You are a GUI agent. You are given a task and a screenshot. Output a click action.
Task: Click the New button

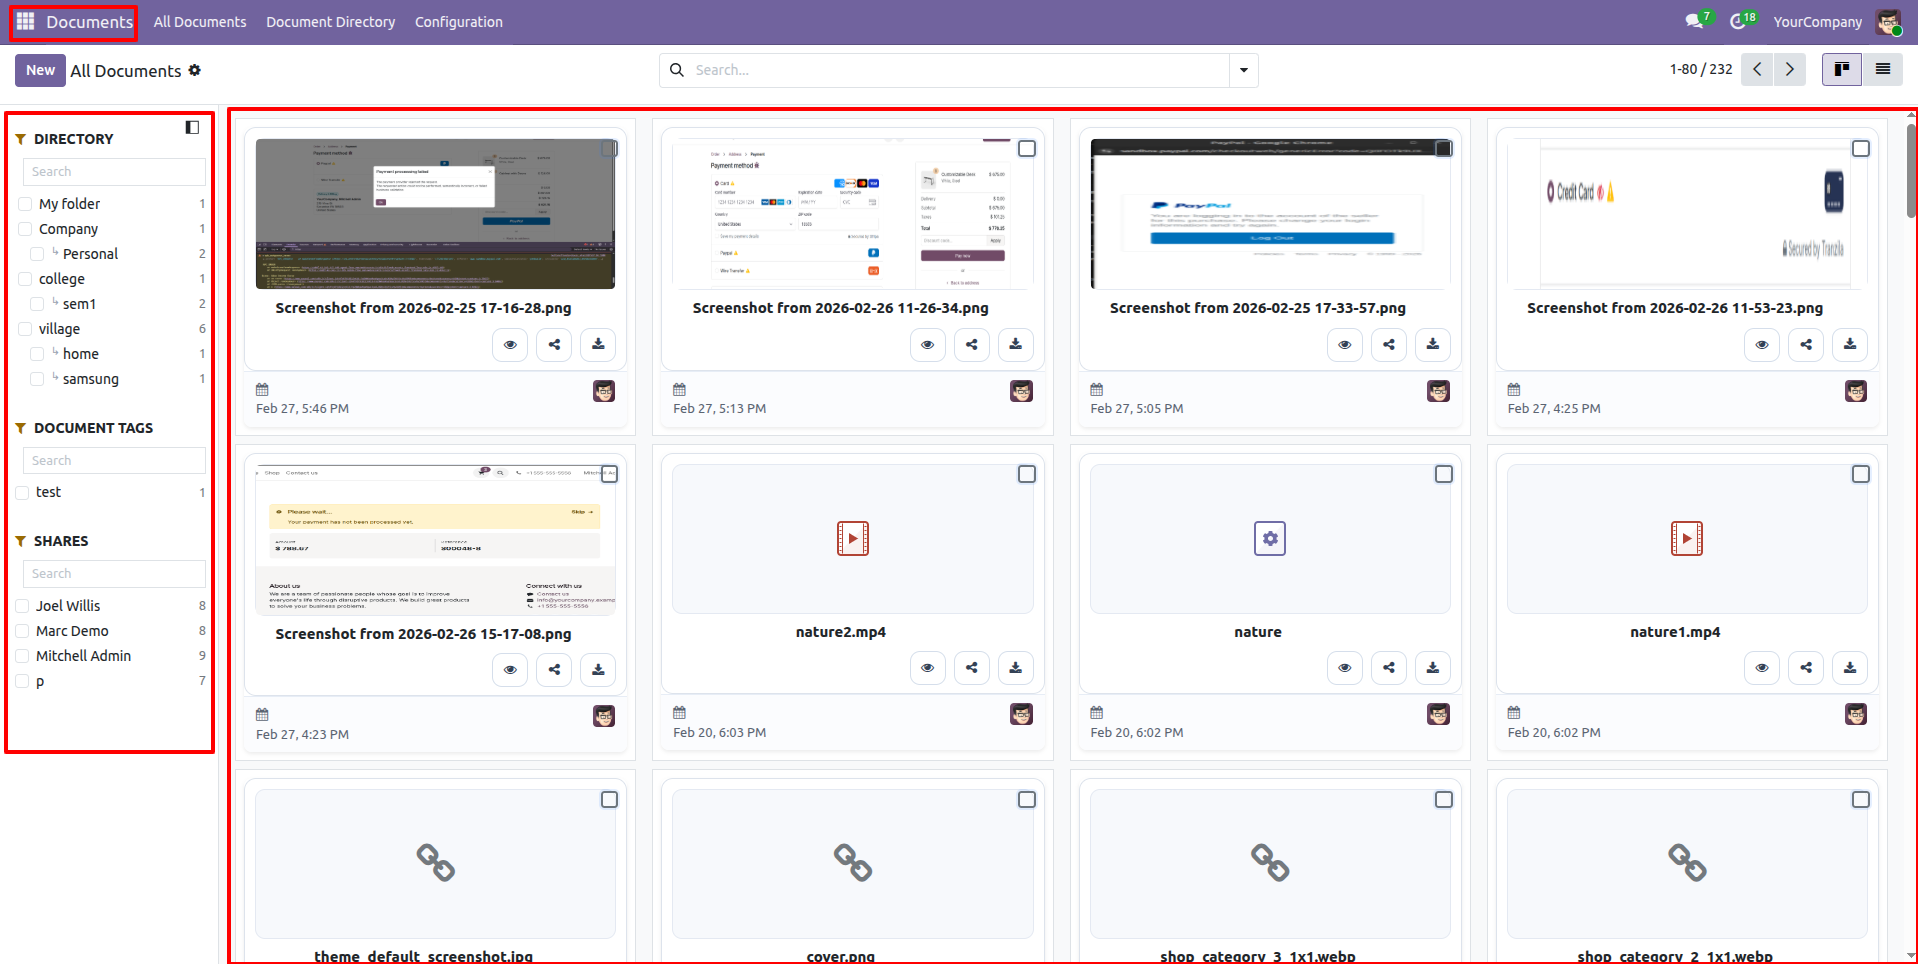click(x=40, y=70)
